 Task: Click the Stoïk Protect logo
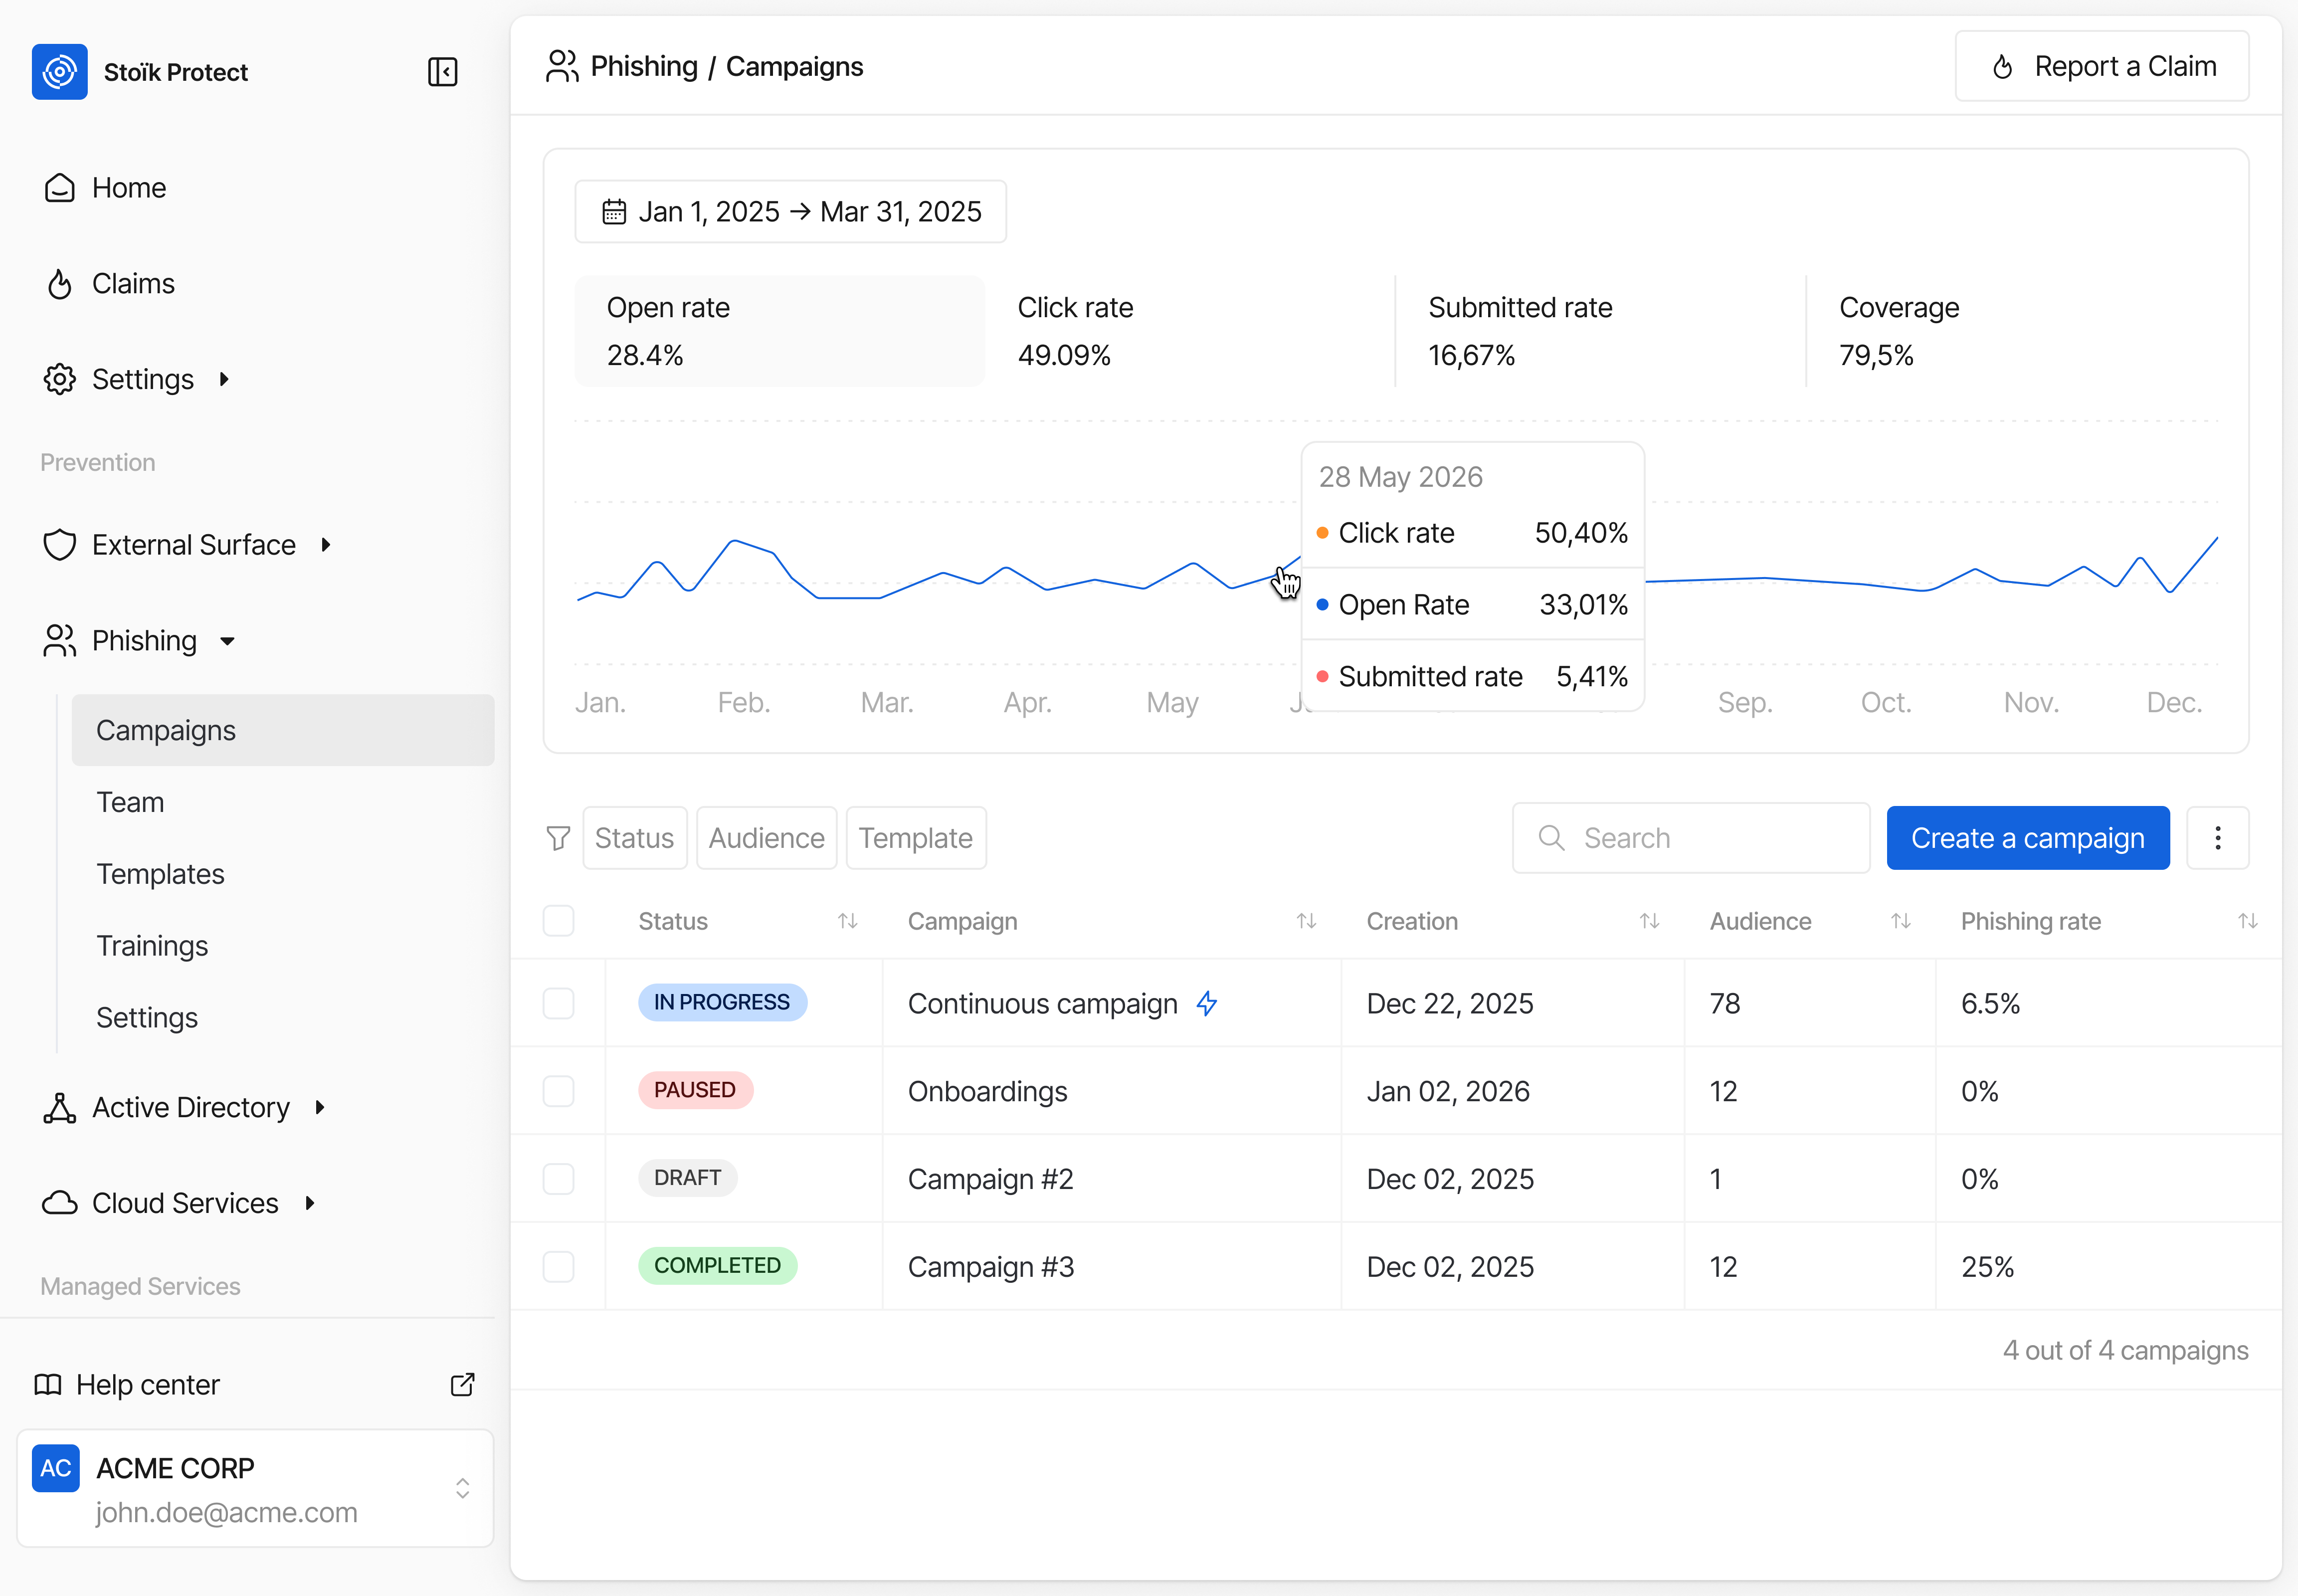coord(60,72)
